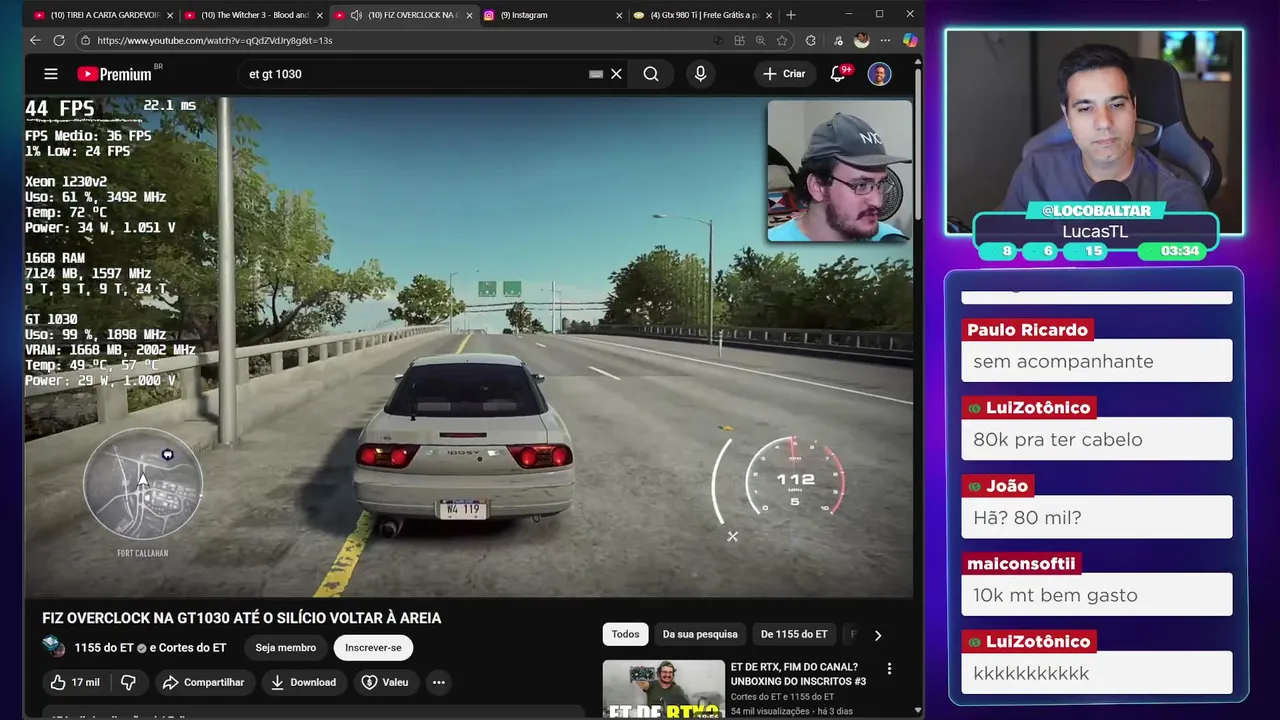Mute the FIZ OVERCLOCK tab speaker icon
1280x720 pixels.
point(356,15)
